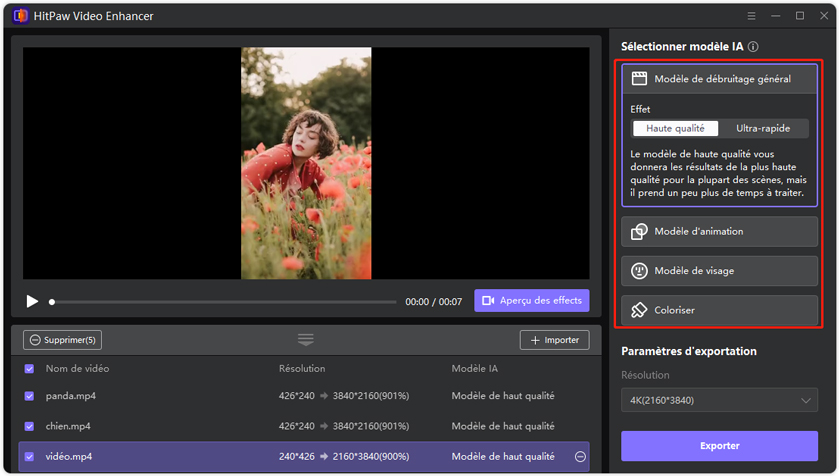Click Aperçu des effects button
Image resolution: width=839 pixels, height=476 pixels.
tap(532, 301)
